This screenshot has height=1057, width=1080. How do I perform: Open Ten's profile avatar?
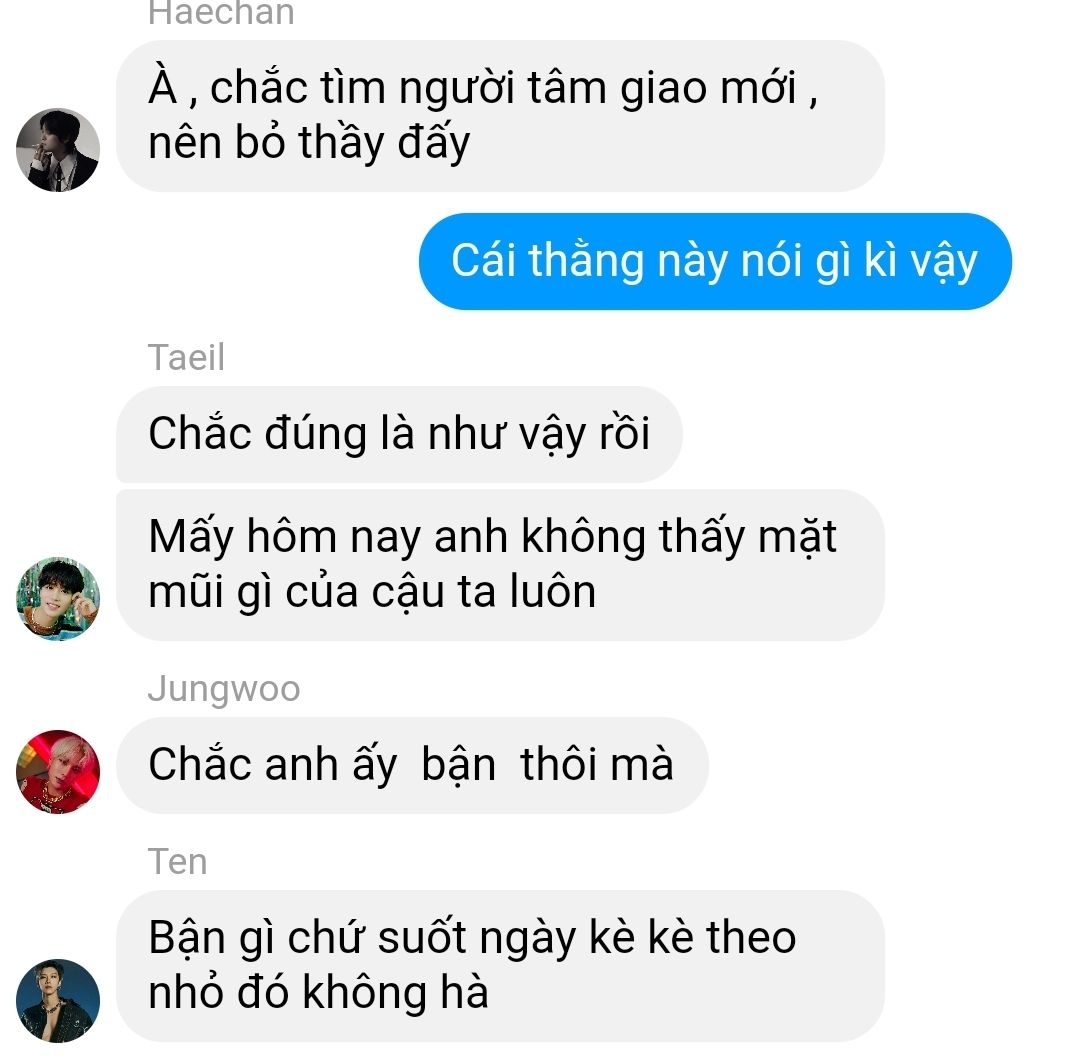click(x=58, y=1001)
